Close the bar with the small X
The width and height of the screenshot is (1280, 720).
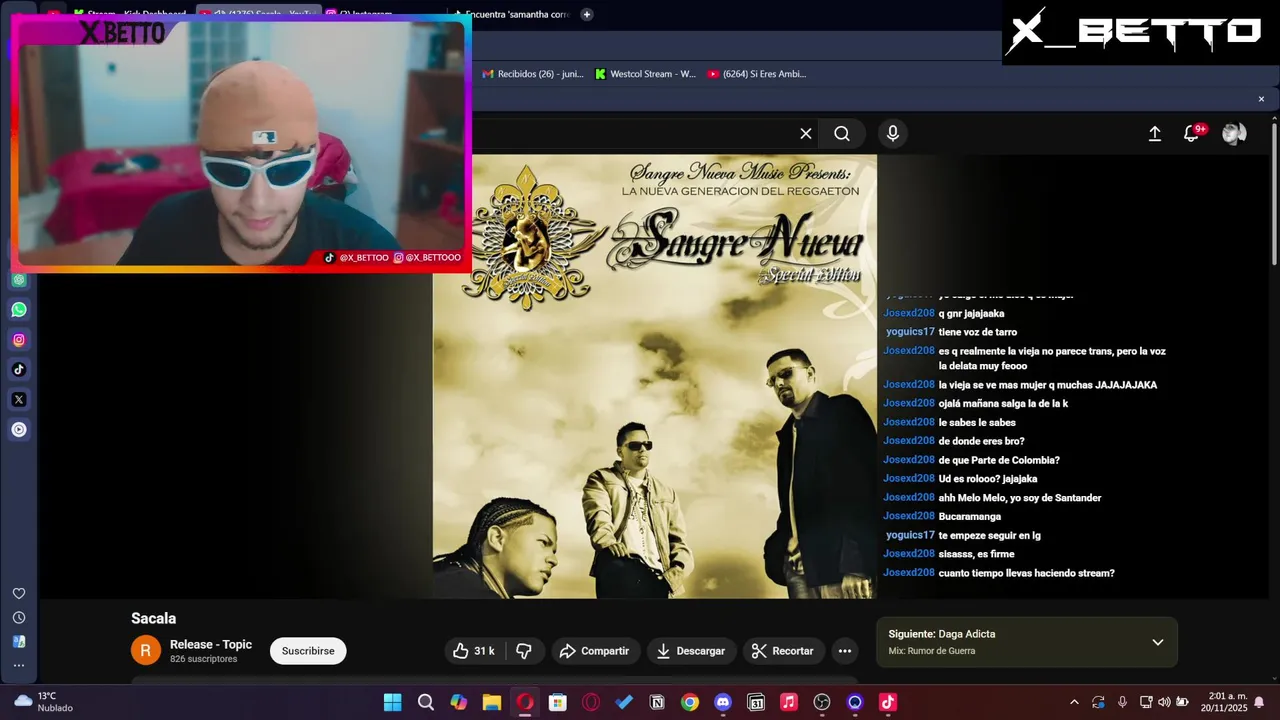coord(1261,99)
